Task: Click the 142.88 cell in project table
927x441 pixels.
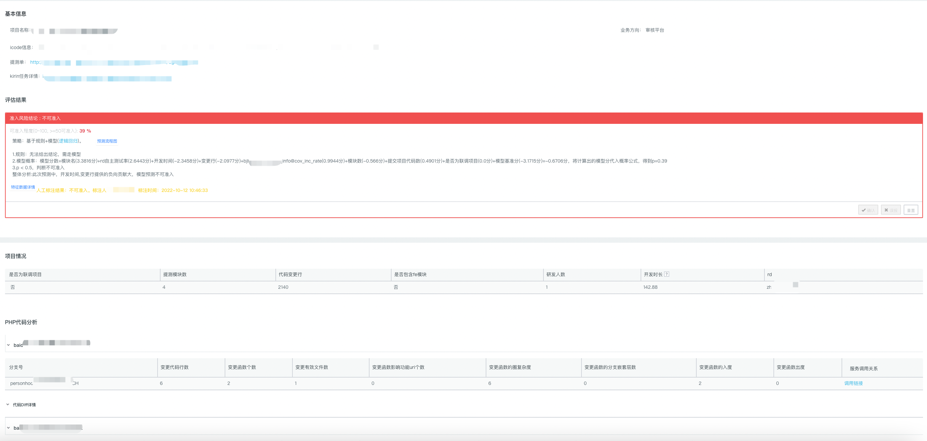Action: pyautogui.click(x=650, y=287)
